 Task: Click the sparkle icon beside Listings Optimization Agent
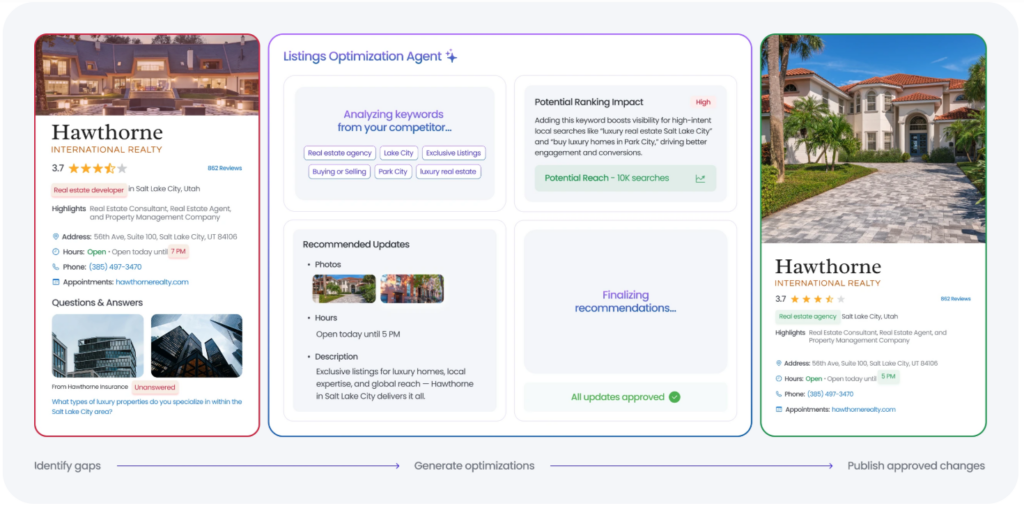tap(452, 56)
